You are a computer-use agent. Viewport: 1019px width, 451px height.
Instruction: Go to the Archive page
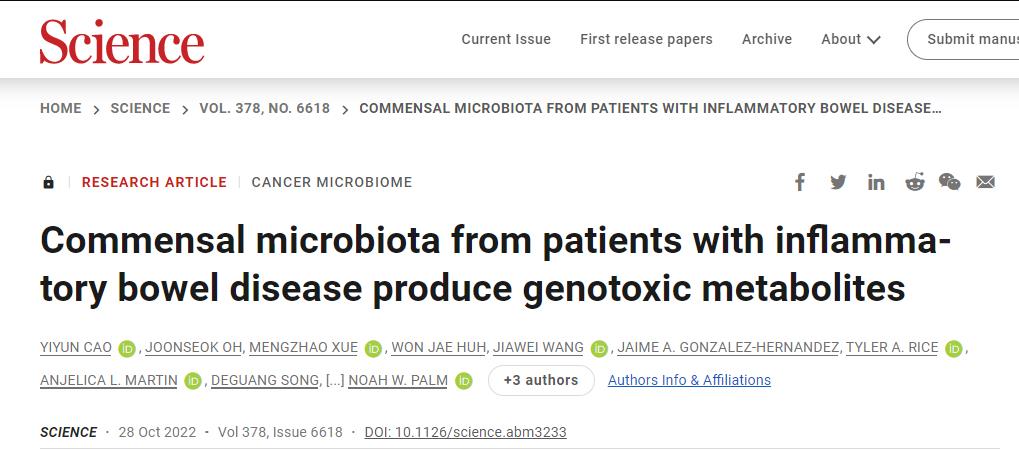(767, 39)
